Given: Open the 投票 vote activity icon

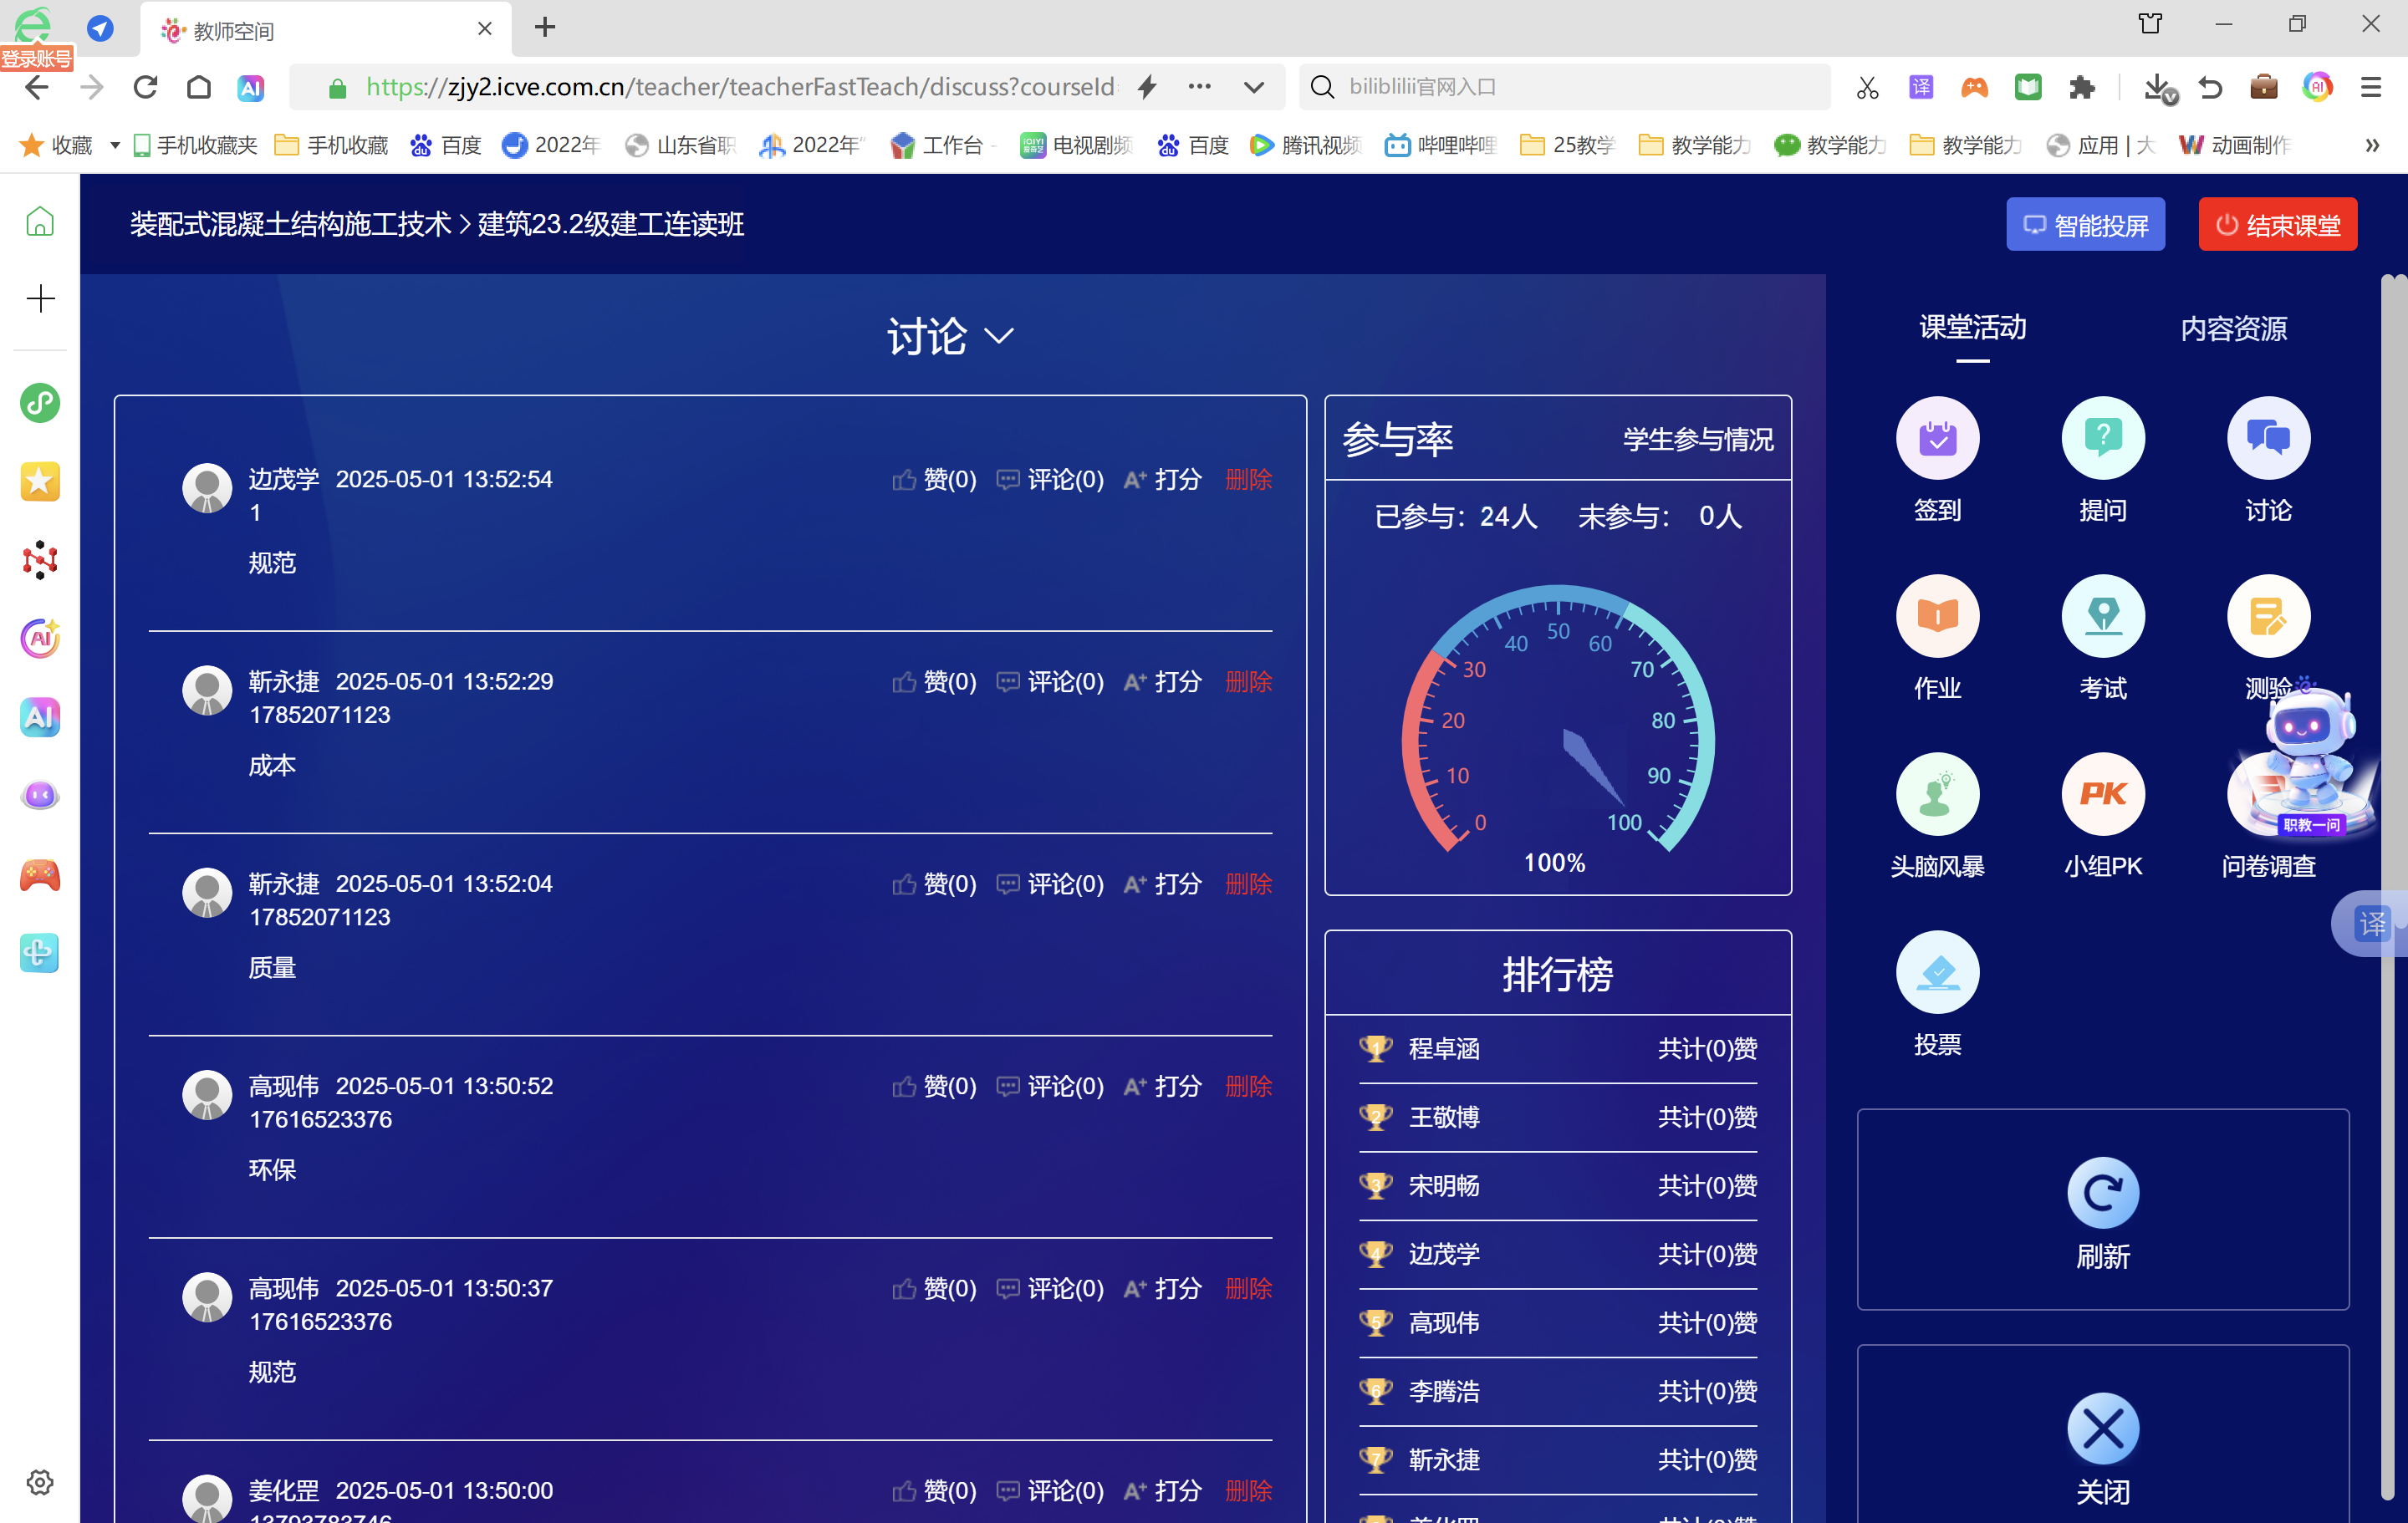Looking at the screenshot, I should pyautogui.click(x=1937, y=972).
